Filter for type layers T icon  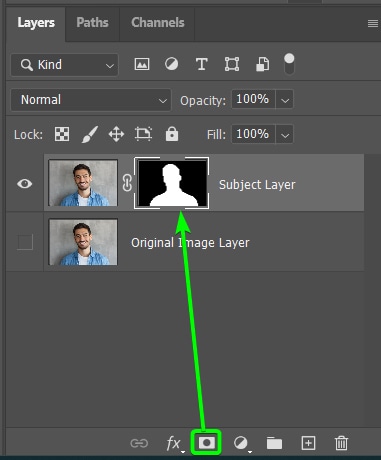tap(202, 64)
